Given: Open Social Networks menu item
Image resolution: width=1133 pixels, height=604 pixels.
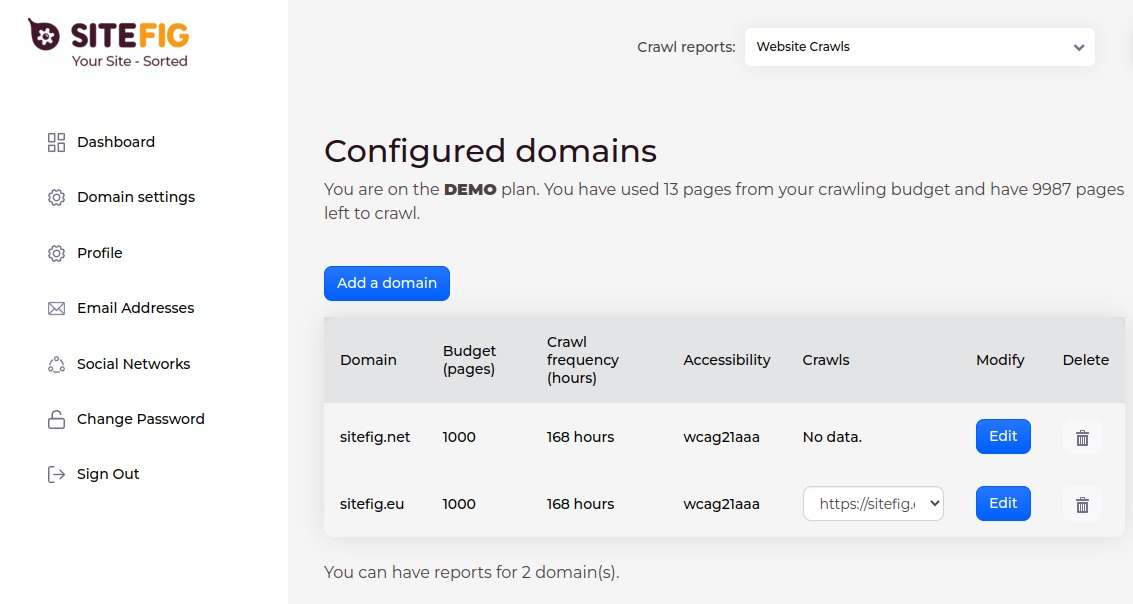Looking at the screenshot, I should point(133,364).
